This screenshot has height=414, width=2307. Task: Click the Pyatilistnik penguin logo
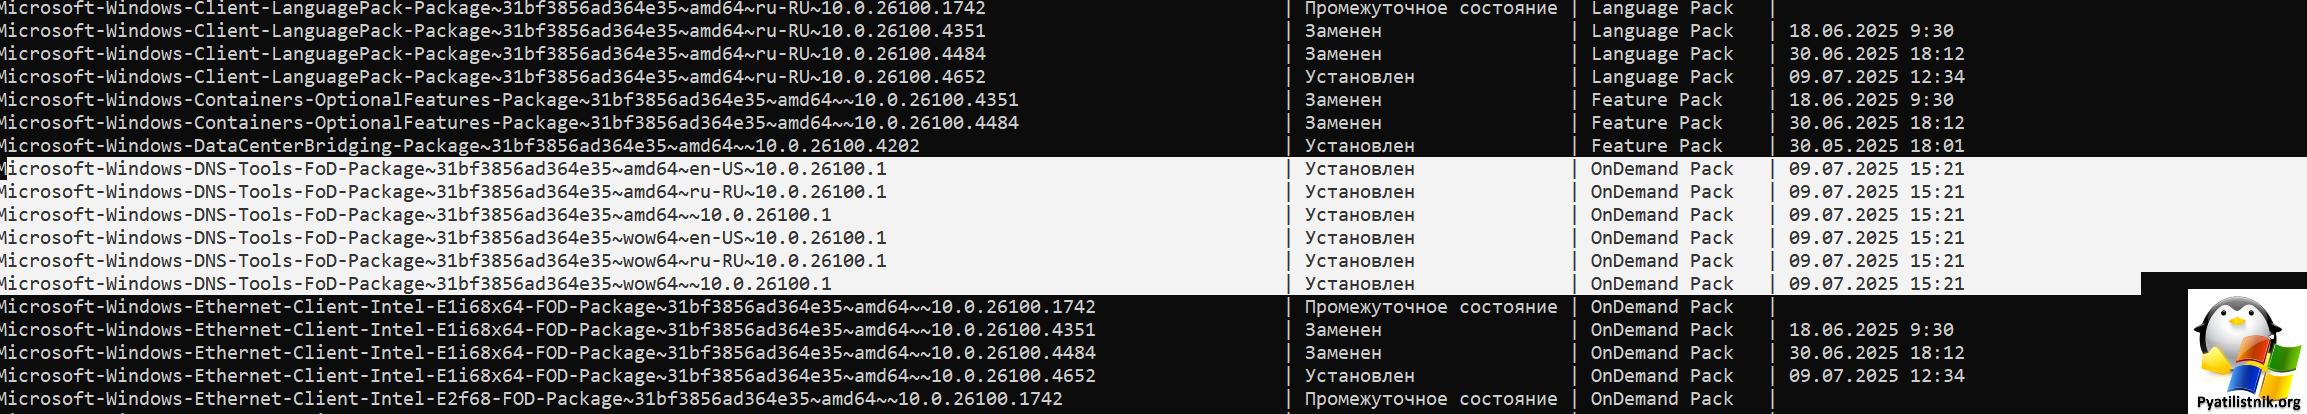2246,344
